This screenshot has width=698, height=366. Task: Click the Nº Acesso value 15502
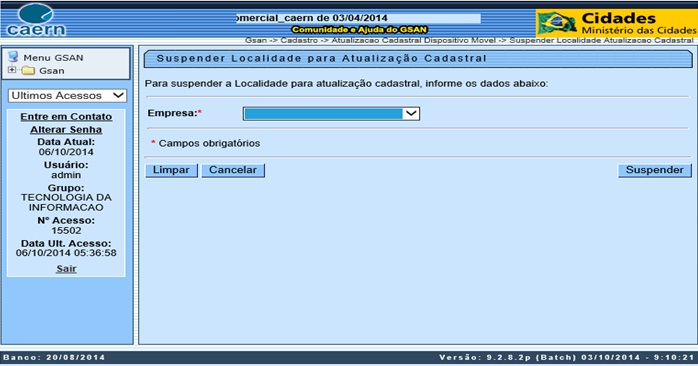click(66, 231)
